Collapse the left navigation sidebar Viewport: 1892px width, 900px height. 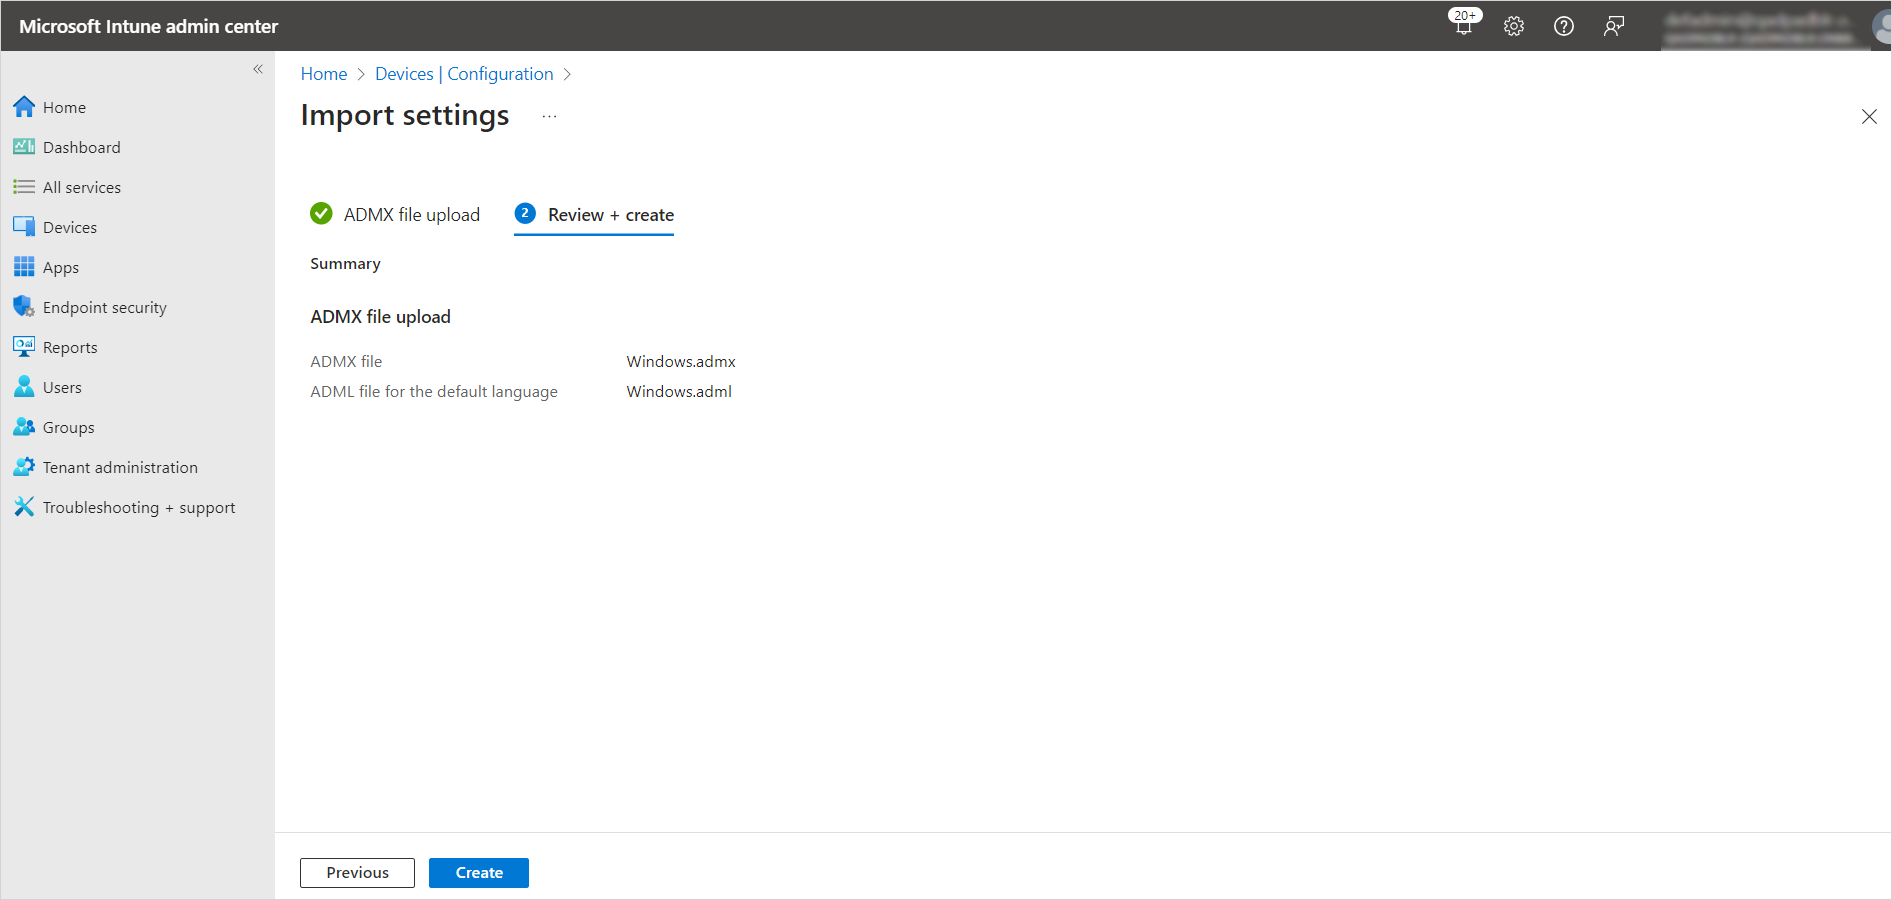coord(258,69)
